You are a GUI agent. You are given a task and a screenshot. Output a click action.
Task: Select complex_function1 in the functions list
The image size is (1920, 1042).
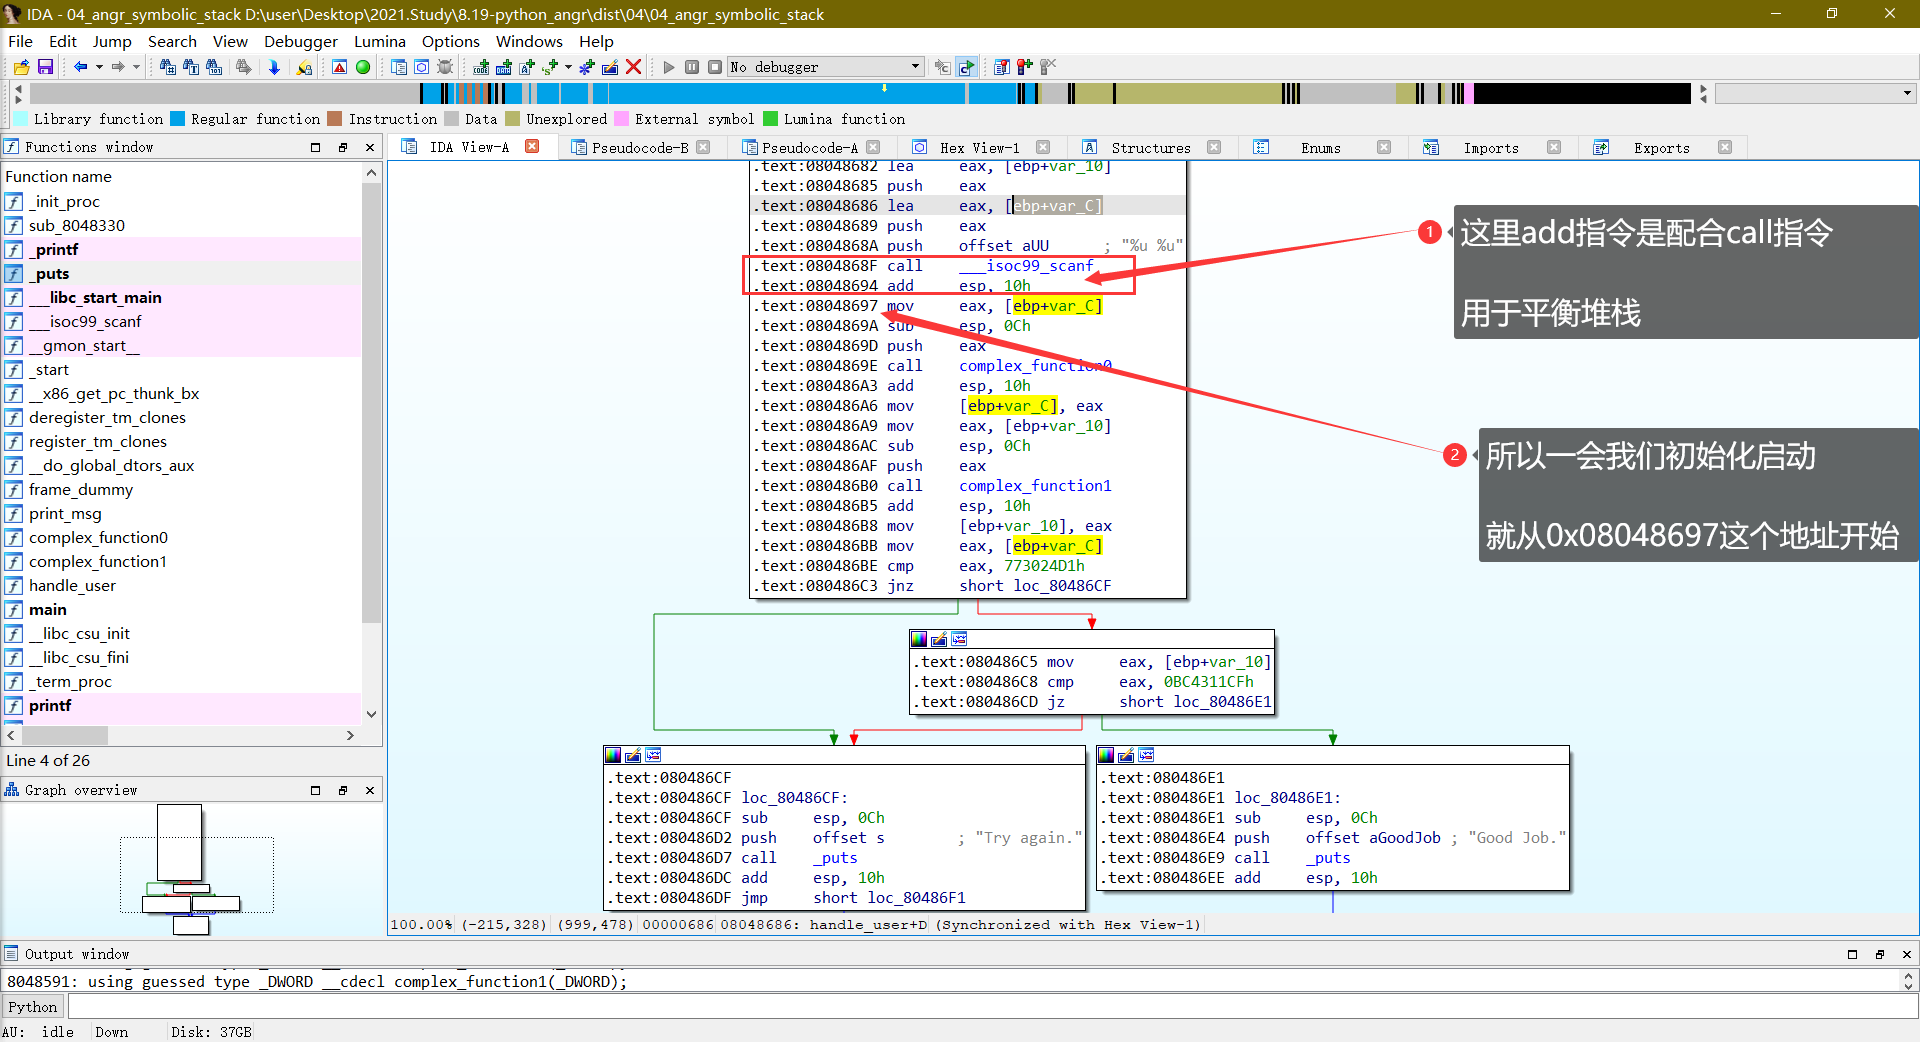pyautogui.click(x=98, y=561)
